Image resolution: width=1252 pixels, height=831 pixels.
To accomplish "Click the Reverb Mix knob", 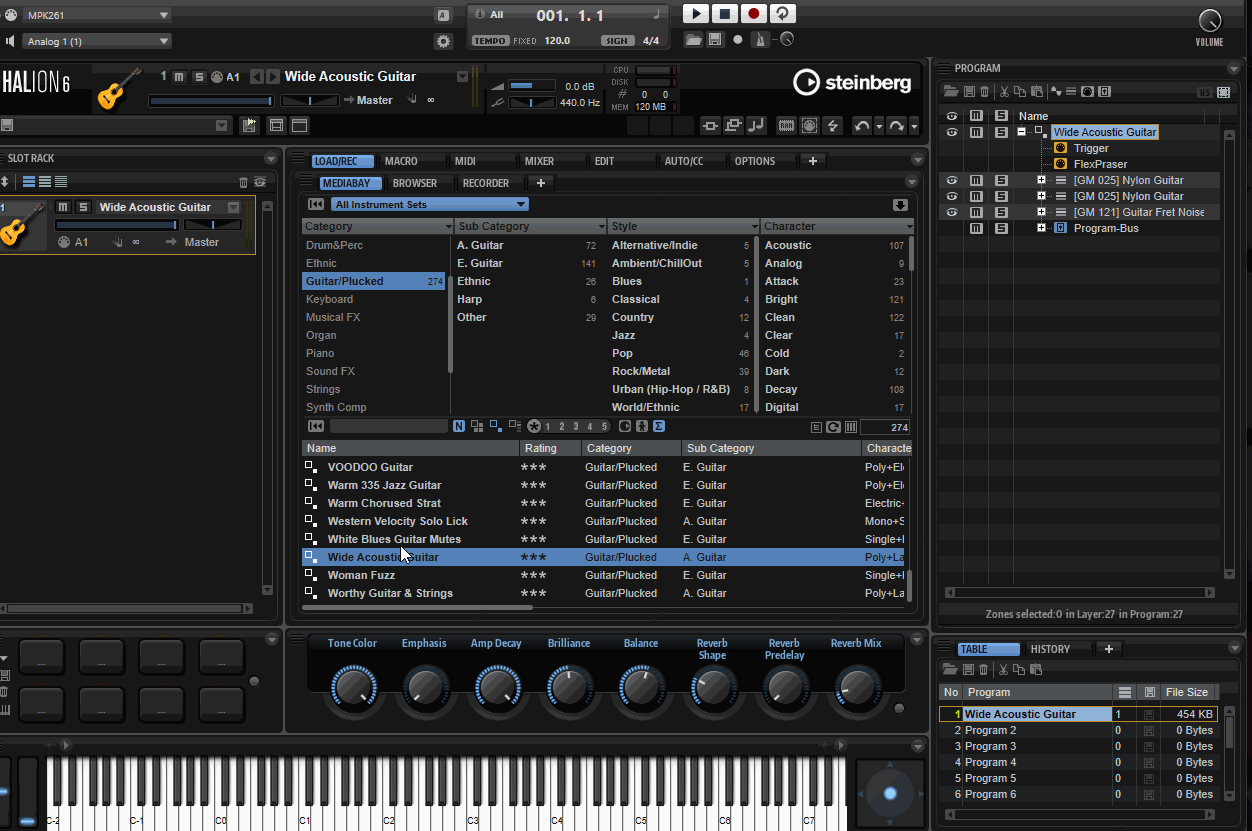I will coord(856,688).
